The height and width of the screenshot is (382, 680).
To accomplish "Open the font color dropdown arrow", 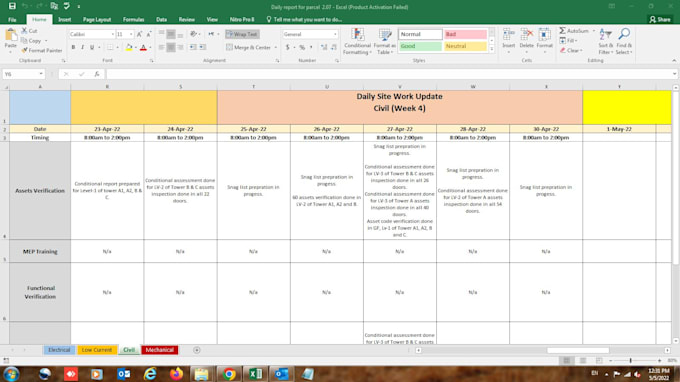I will (x=150, y=47).
